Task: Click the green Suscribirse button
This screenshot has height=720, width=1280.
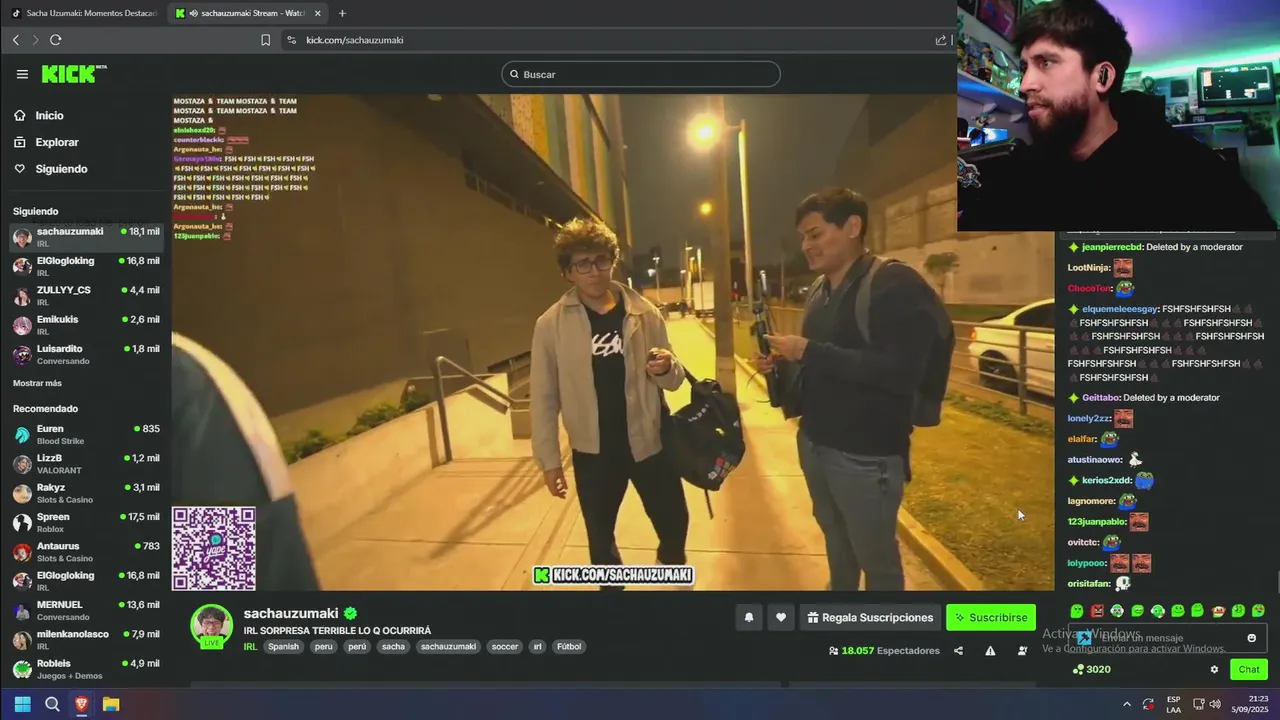Action: click(991, 618)
